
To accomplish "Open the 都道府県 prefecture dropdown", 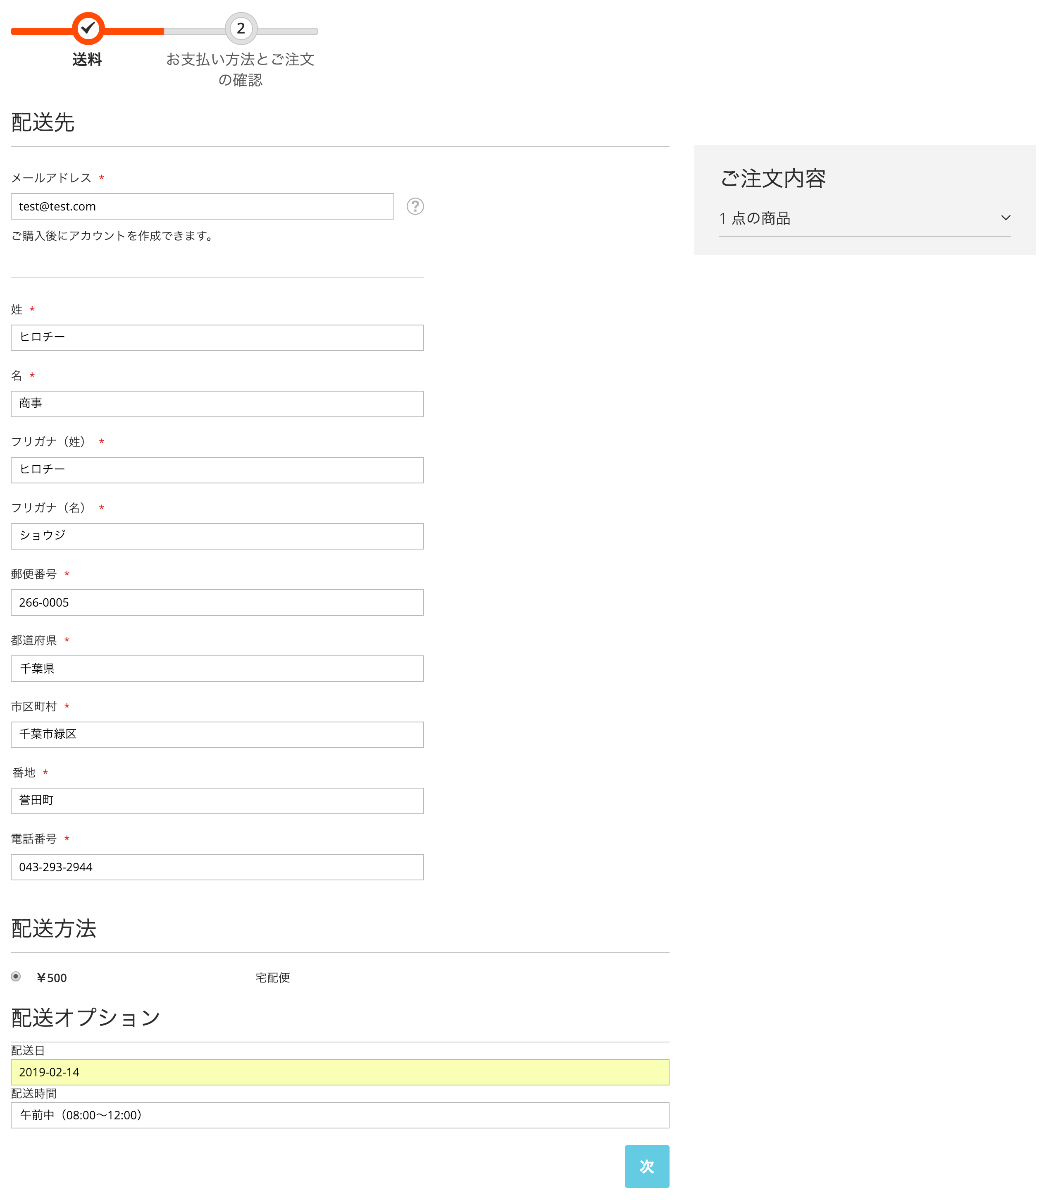I will tap(217, 668).
